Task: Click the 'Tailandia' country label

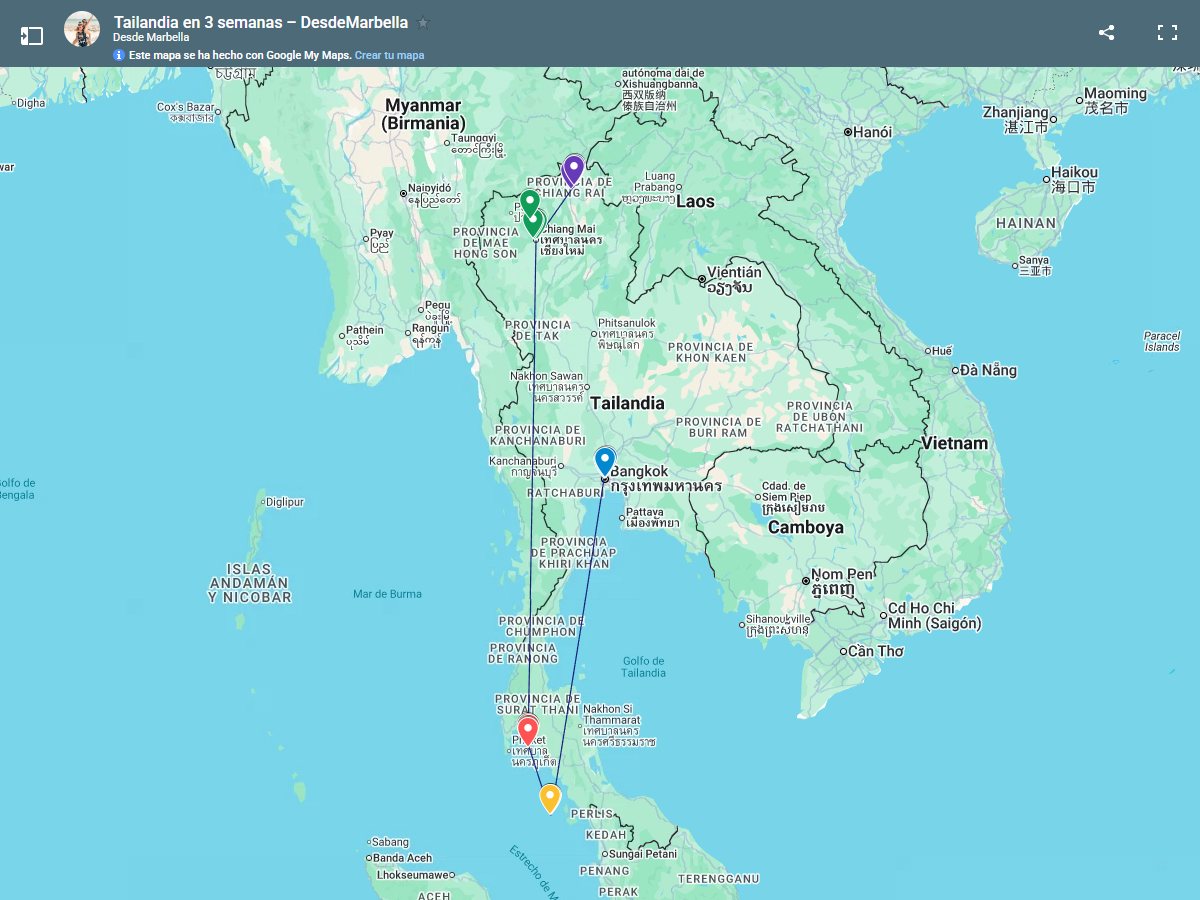Action: point(627,403)
